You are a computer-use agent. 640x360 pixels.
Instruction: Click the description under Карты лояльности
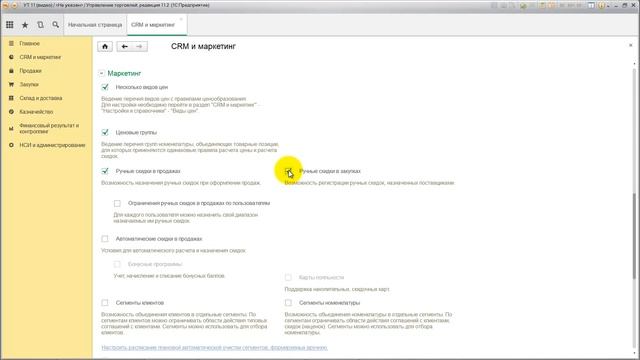click(337, 289)
